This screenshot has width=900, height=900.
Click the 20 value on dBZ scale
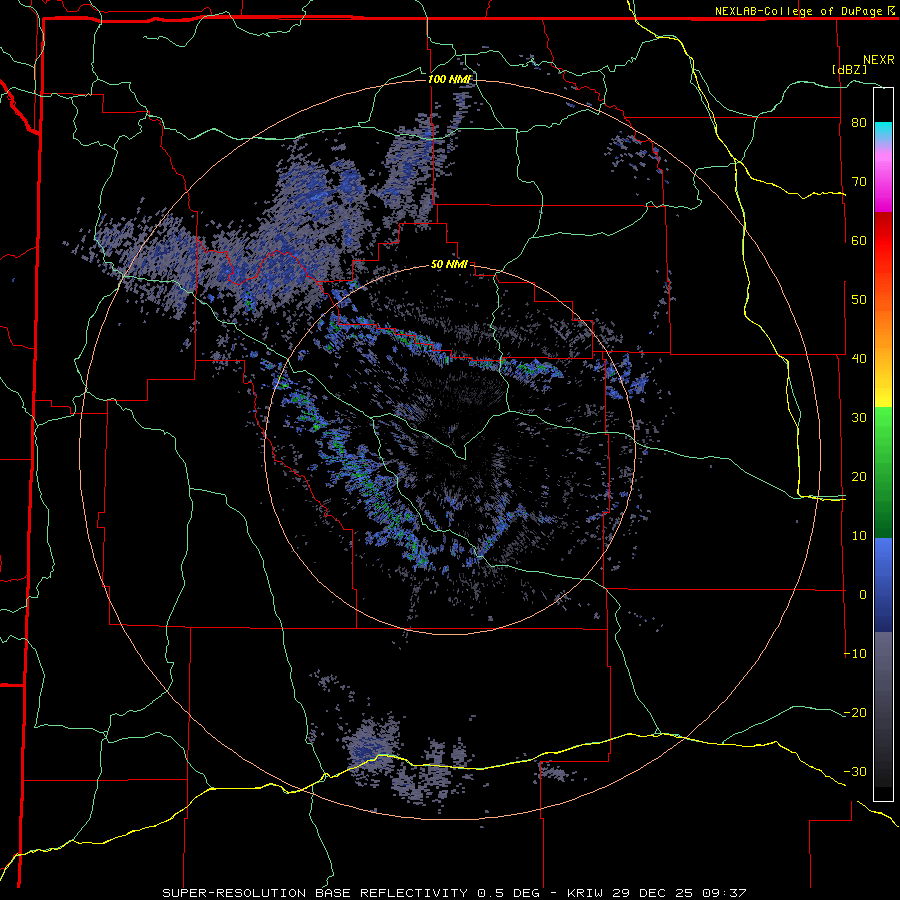859,477
